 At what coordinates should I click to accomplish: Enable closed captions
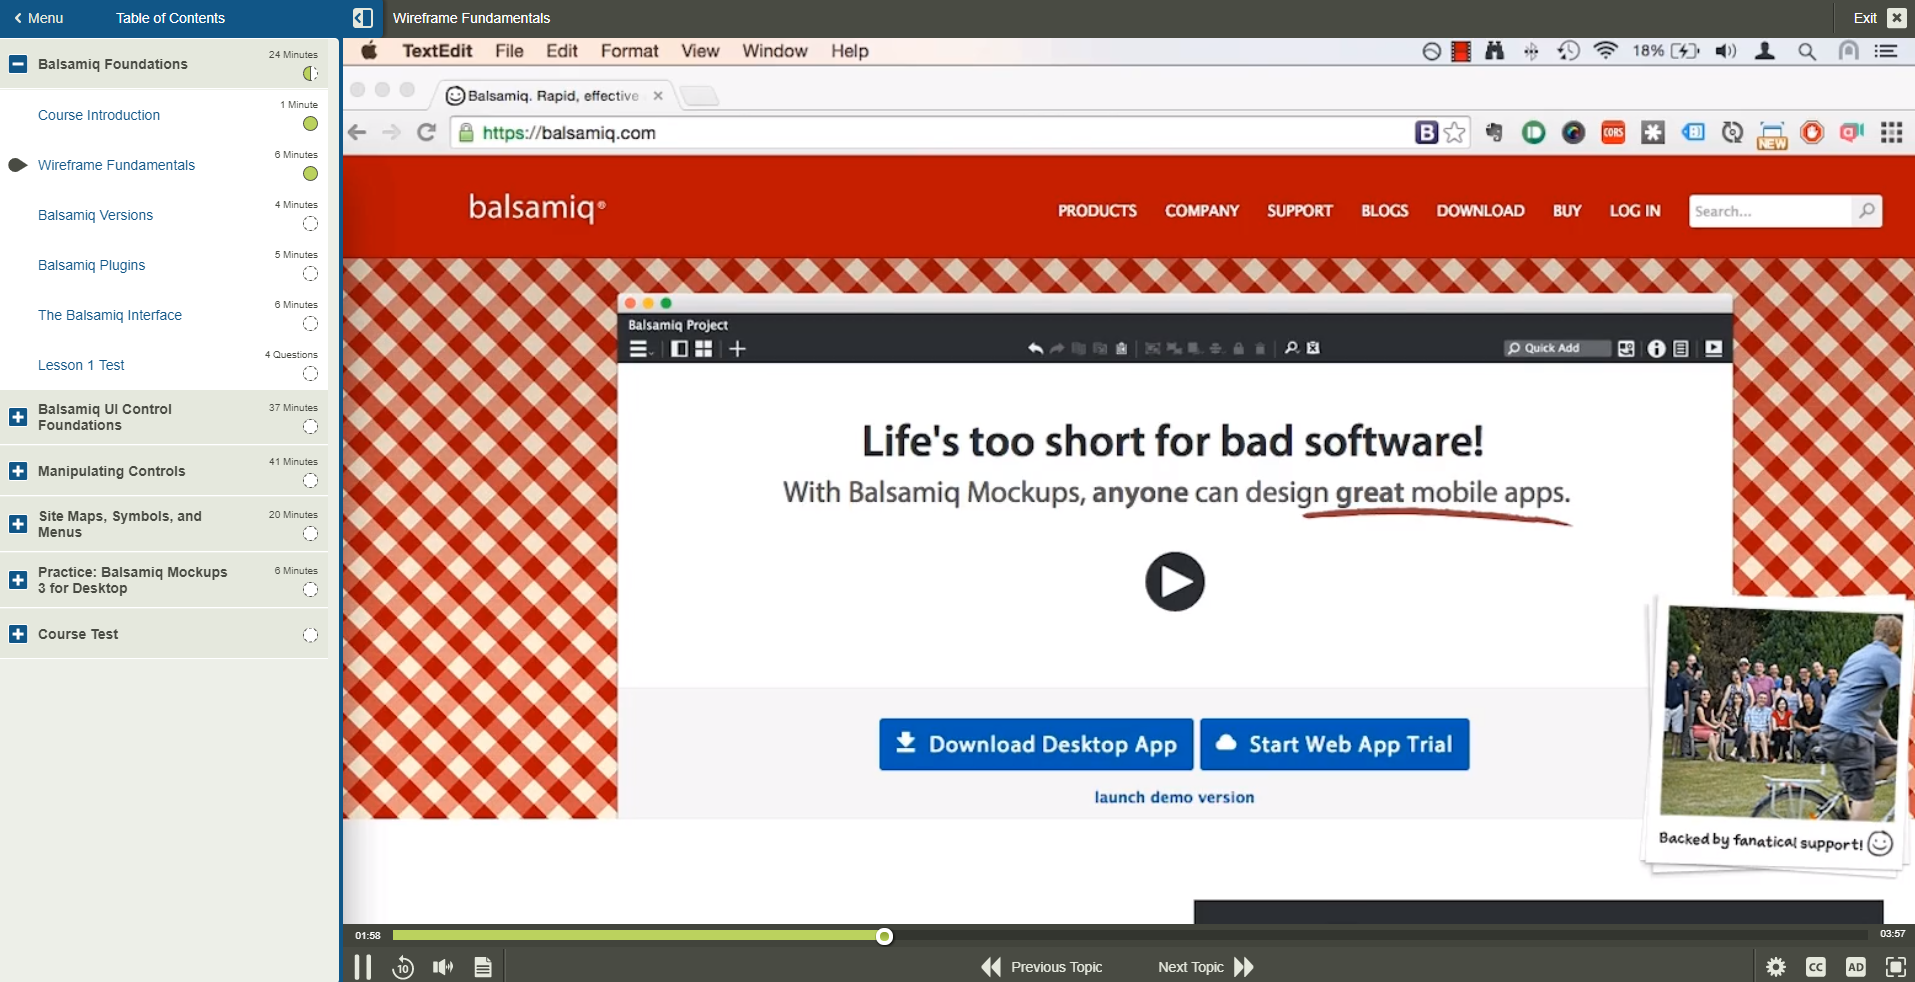coord(1816,967)
